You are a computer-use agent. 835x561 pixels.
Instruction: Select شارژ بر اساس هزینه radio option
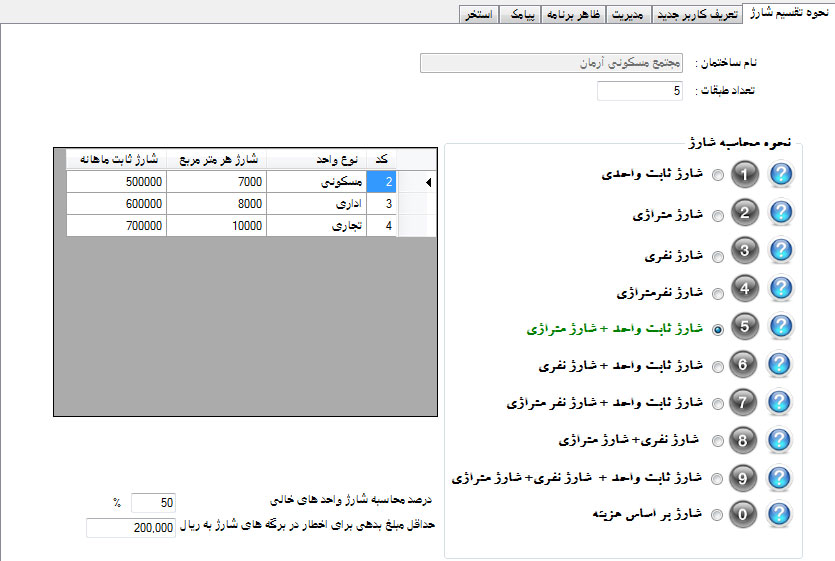tap(717, 515)
